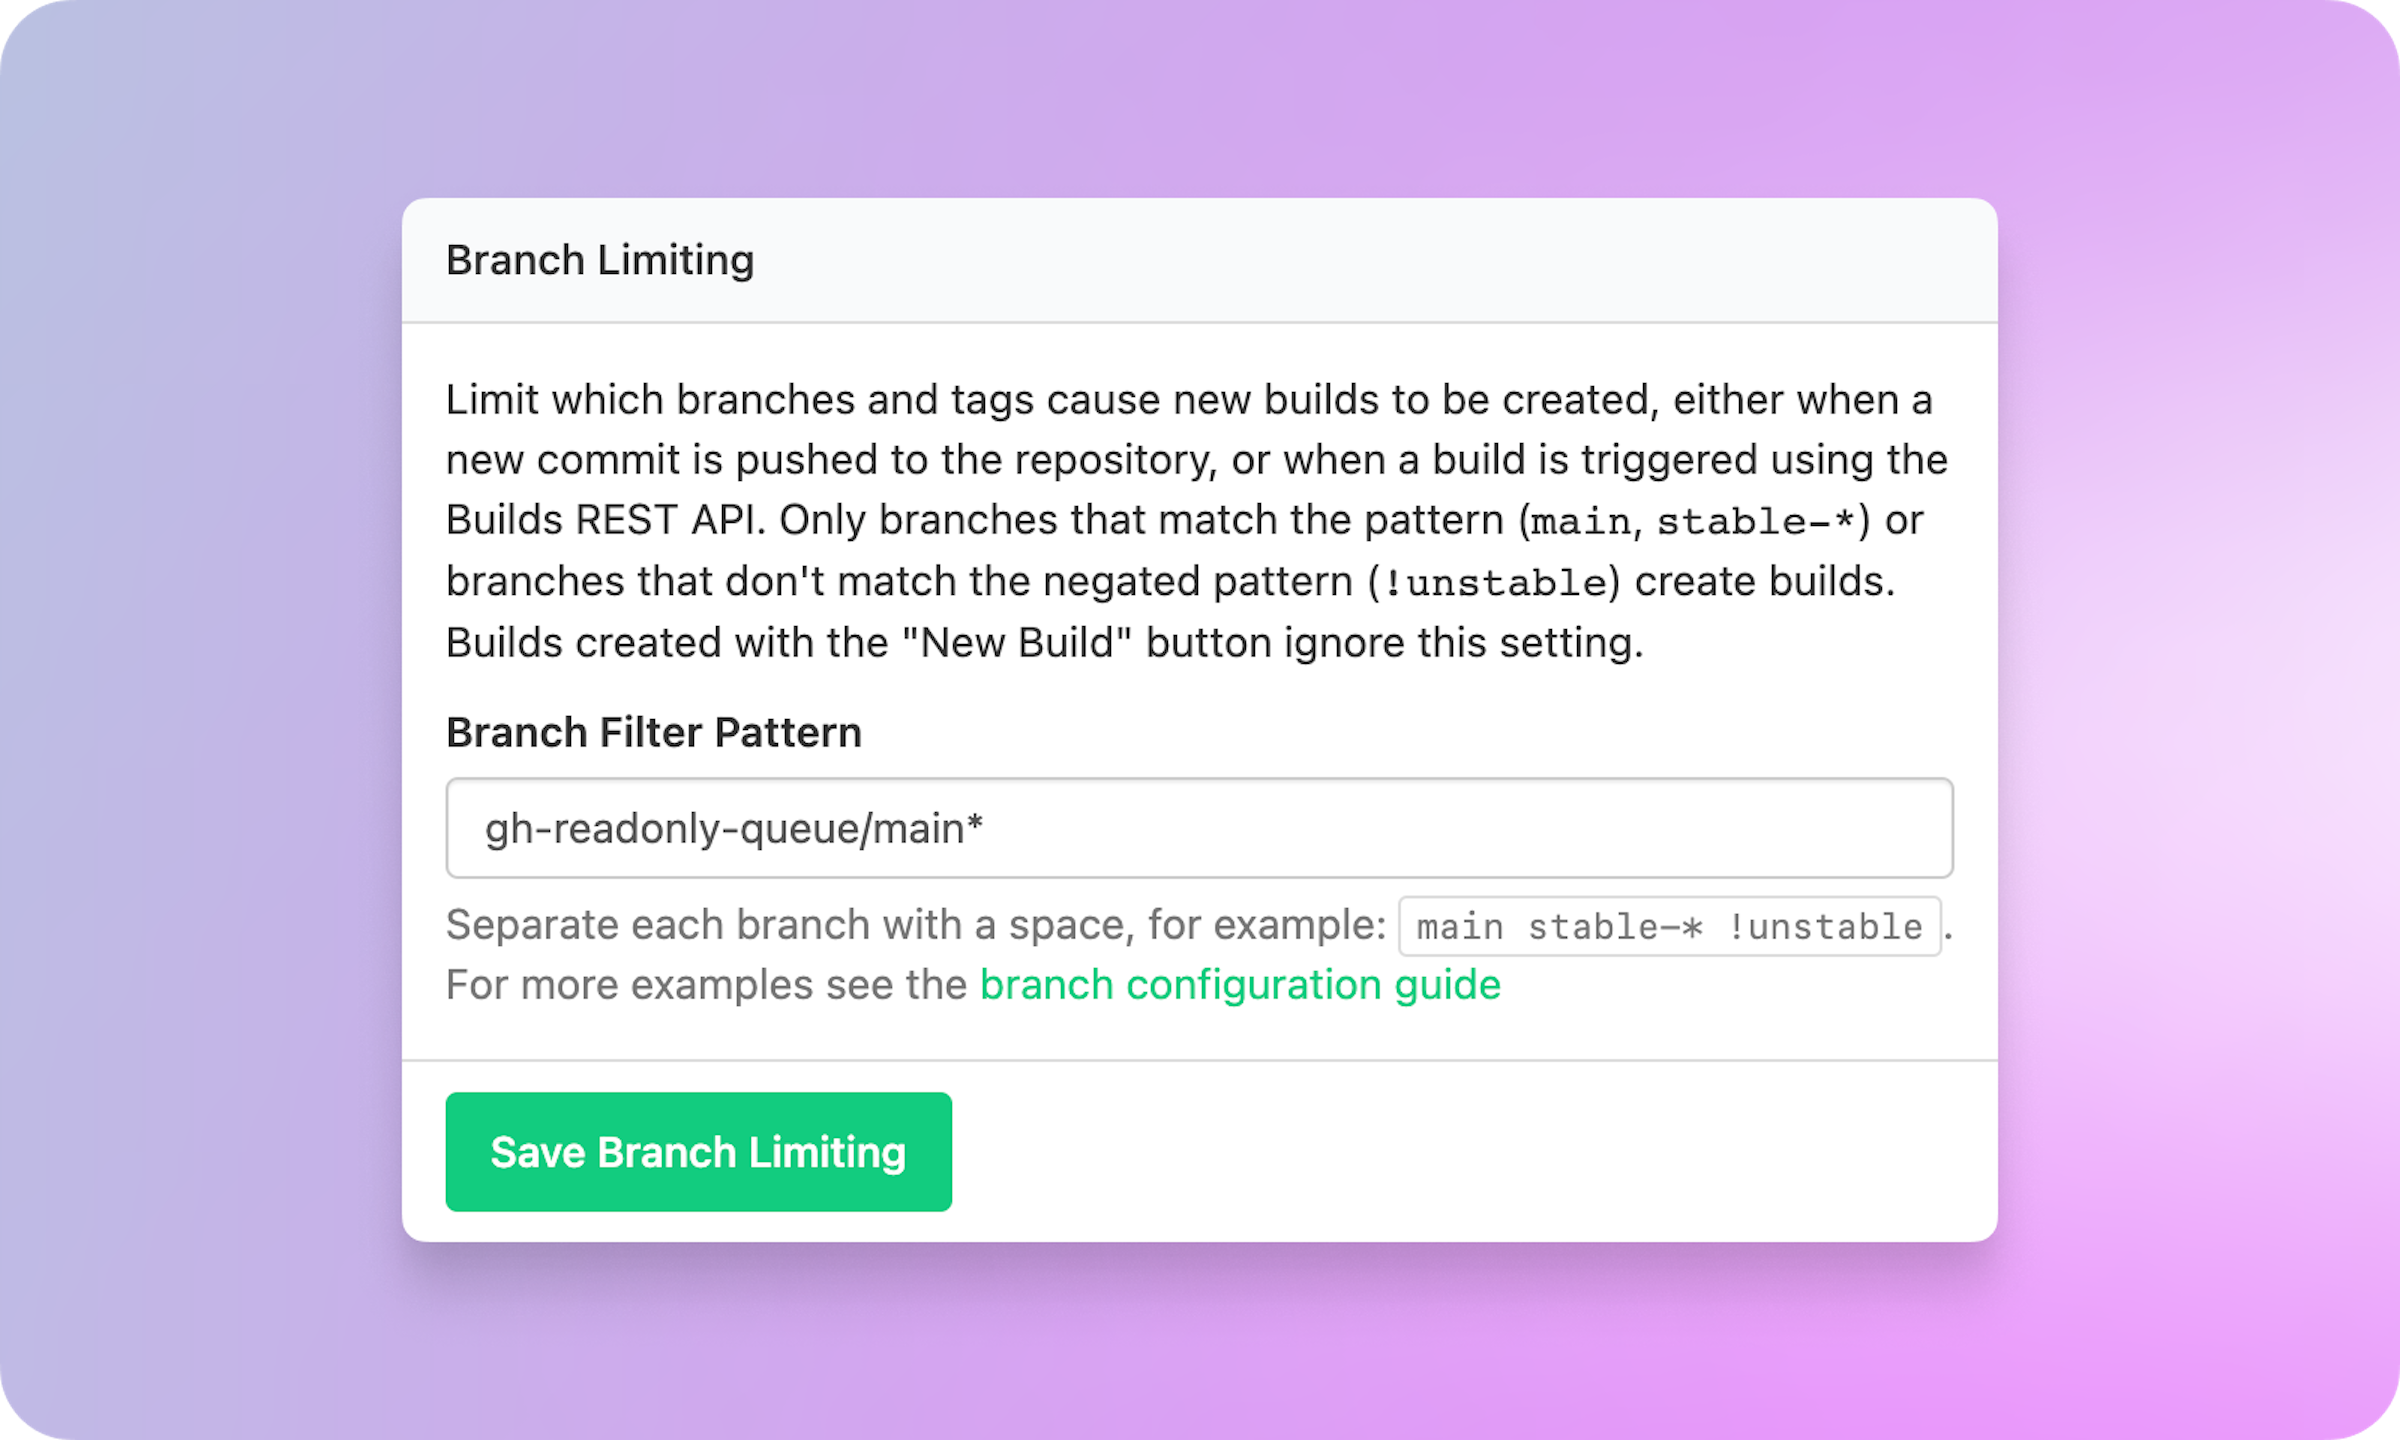Click the phrase New Build in the description
This screenshot has width=2400, height=1440.
(1015, 642)
